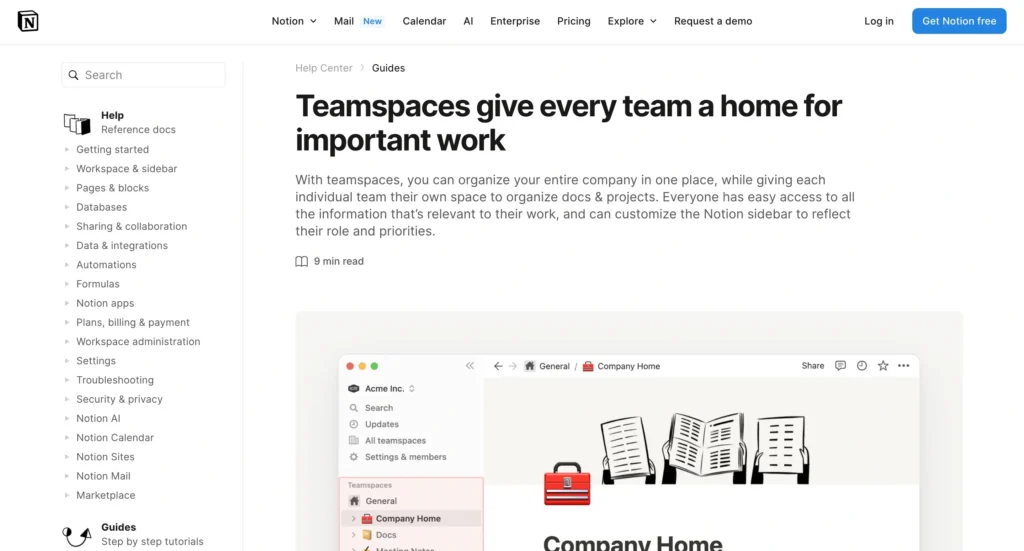Expand the Getting started section
The height and width of the screenshot is (551, 1024).
click(x=67, y=150)
